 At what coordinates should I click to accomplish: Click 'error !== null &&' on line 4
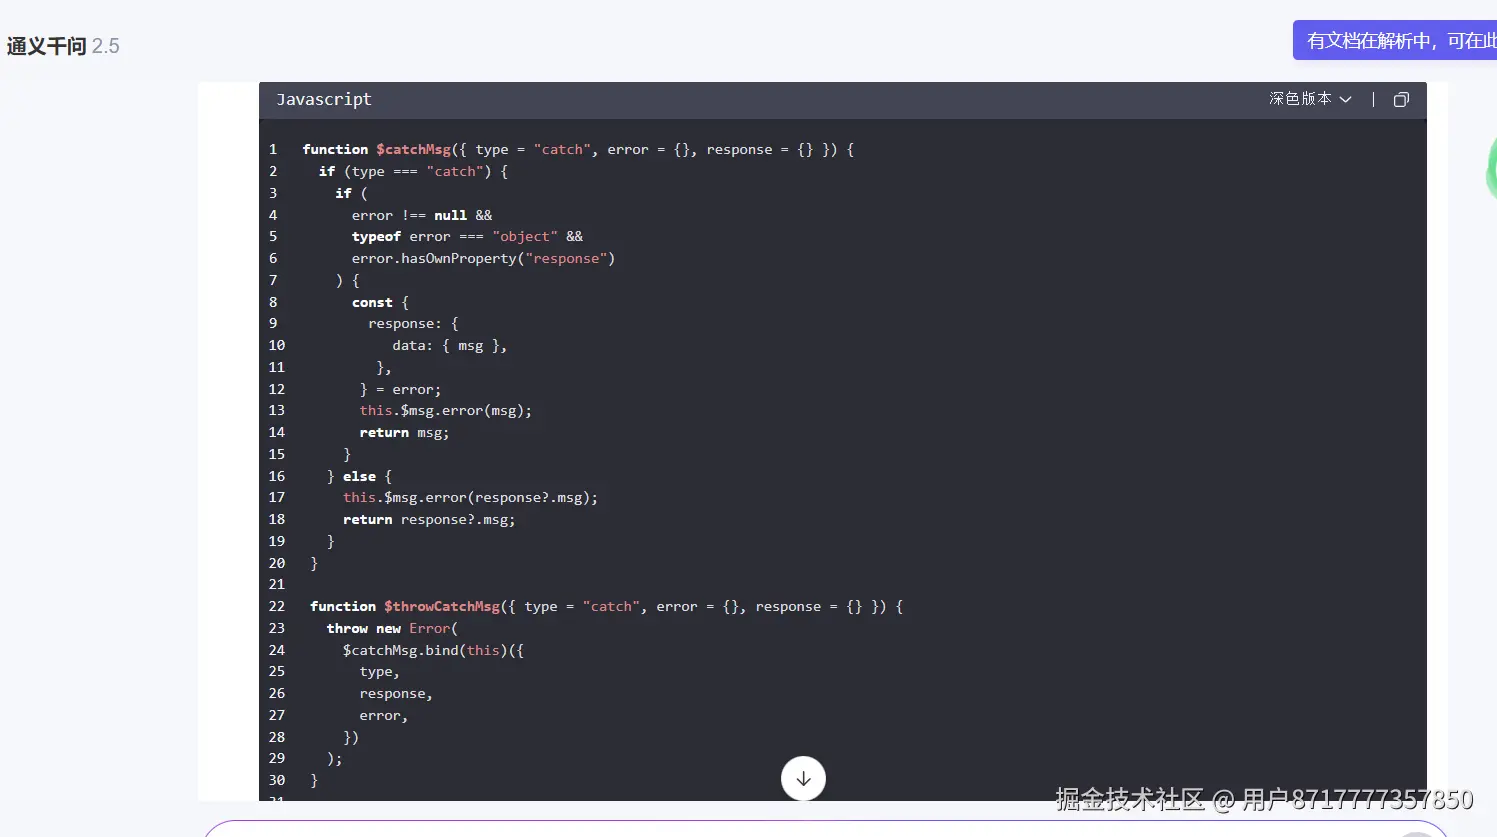[422, 215]
